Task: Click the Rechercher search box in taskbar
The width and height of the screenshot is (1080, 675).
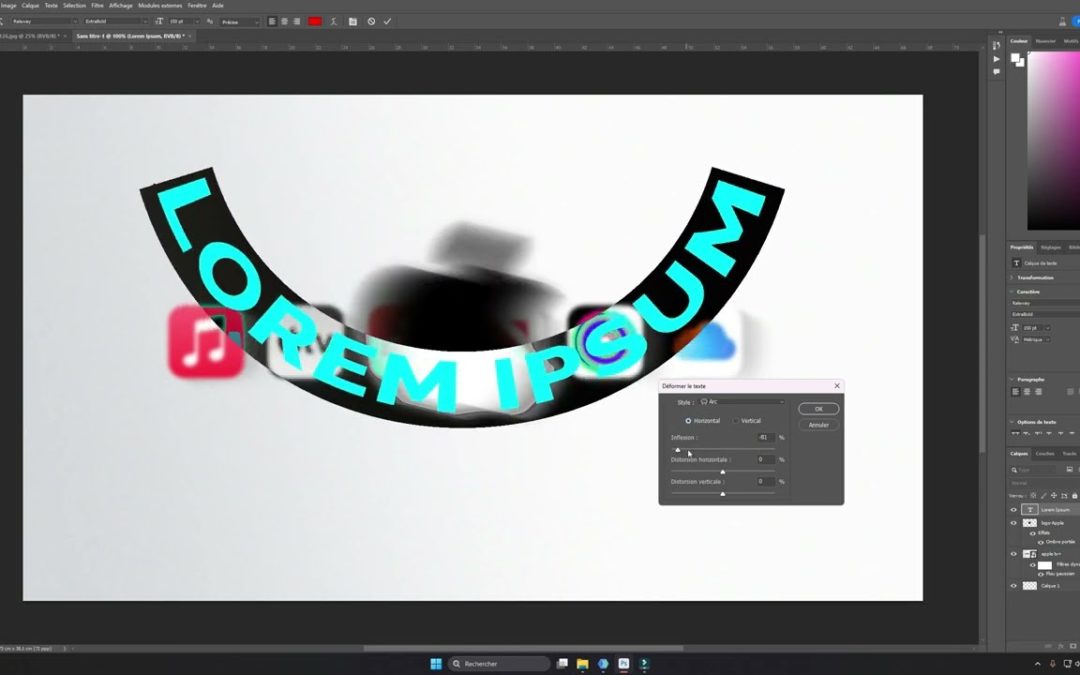Action: 499,664
